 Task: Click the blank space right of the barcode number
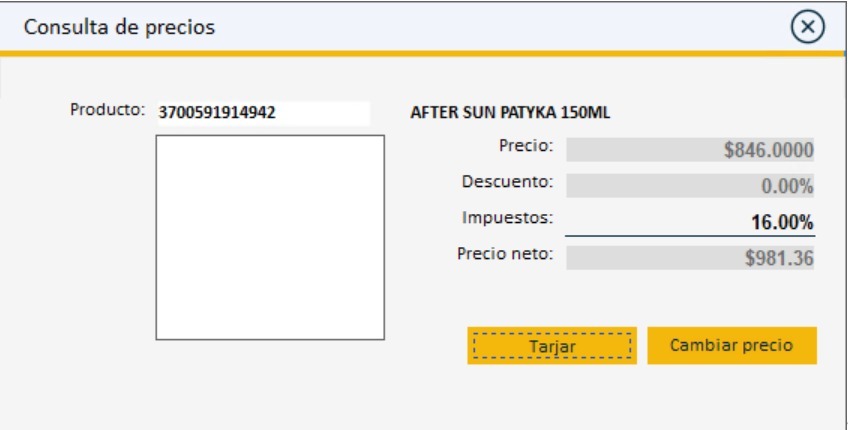coord(330,113)
